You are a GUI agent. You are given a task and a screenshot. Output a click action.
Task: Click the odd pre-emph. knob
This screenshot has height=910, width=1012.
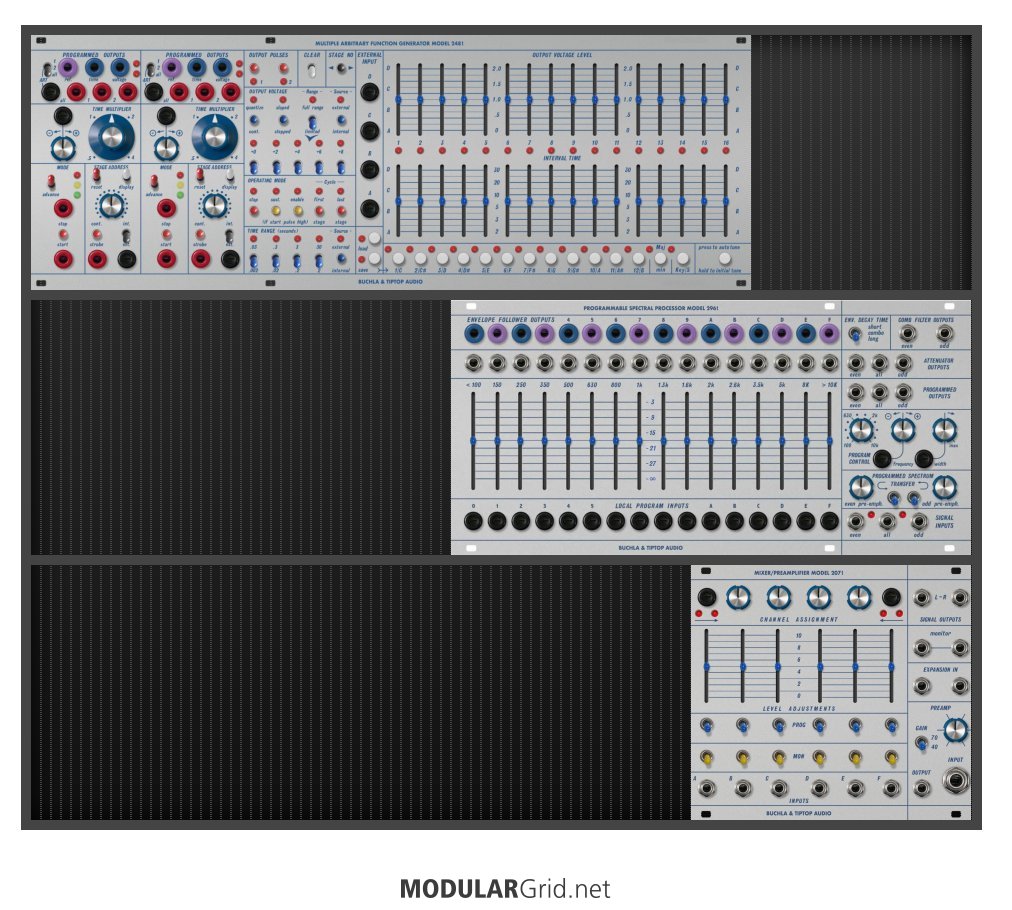point(944,487)
